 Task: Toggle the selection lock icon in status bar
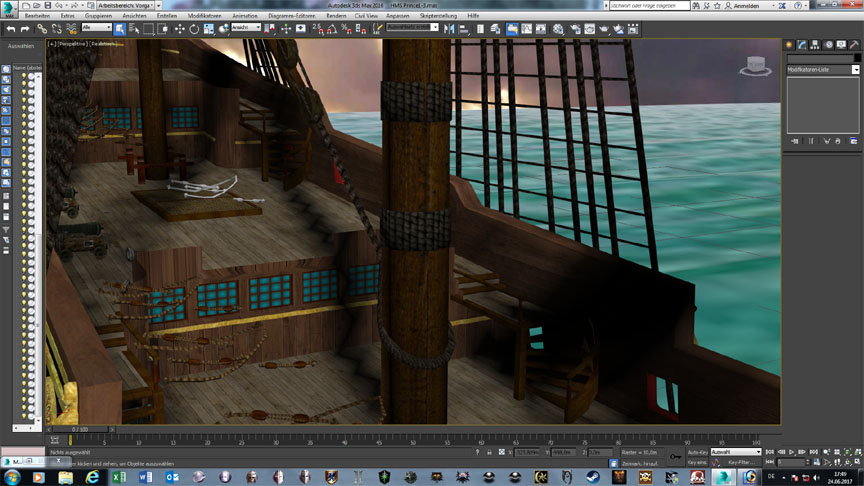[x=489, y=452]
